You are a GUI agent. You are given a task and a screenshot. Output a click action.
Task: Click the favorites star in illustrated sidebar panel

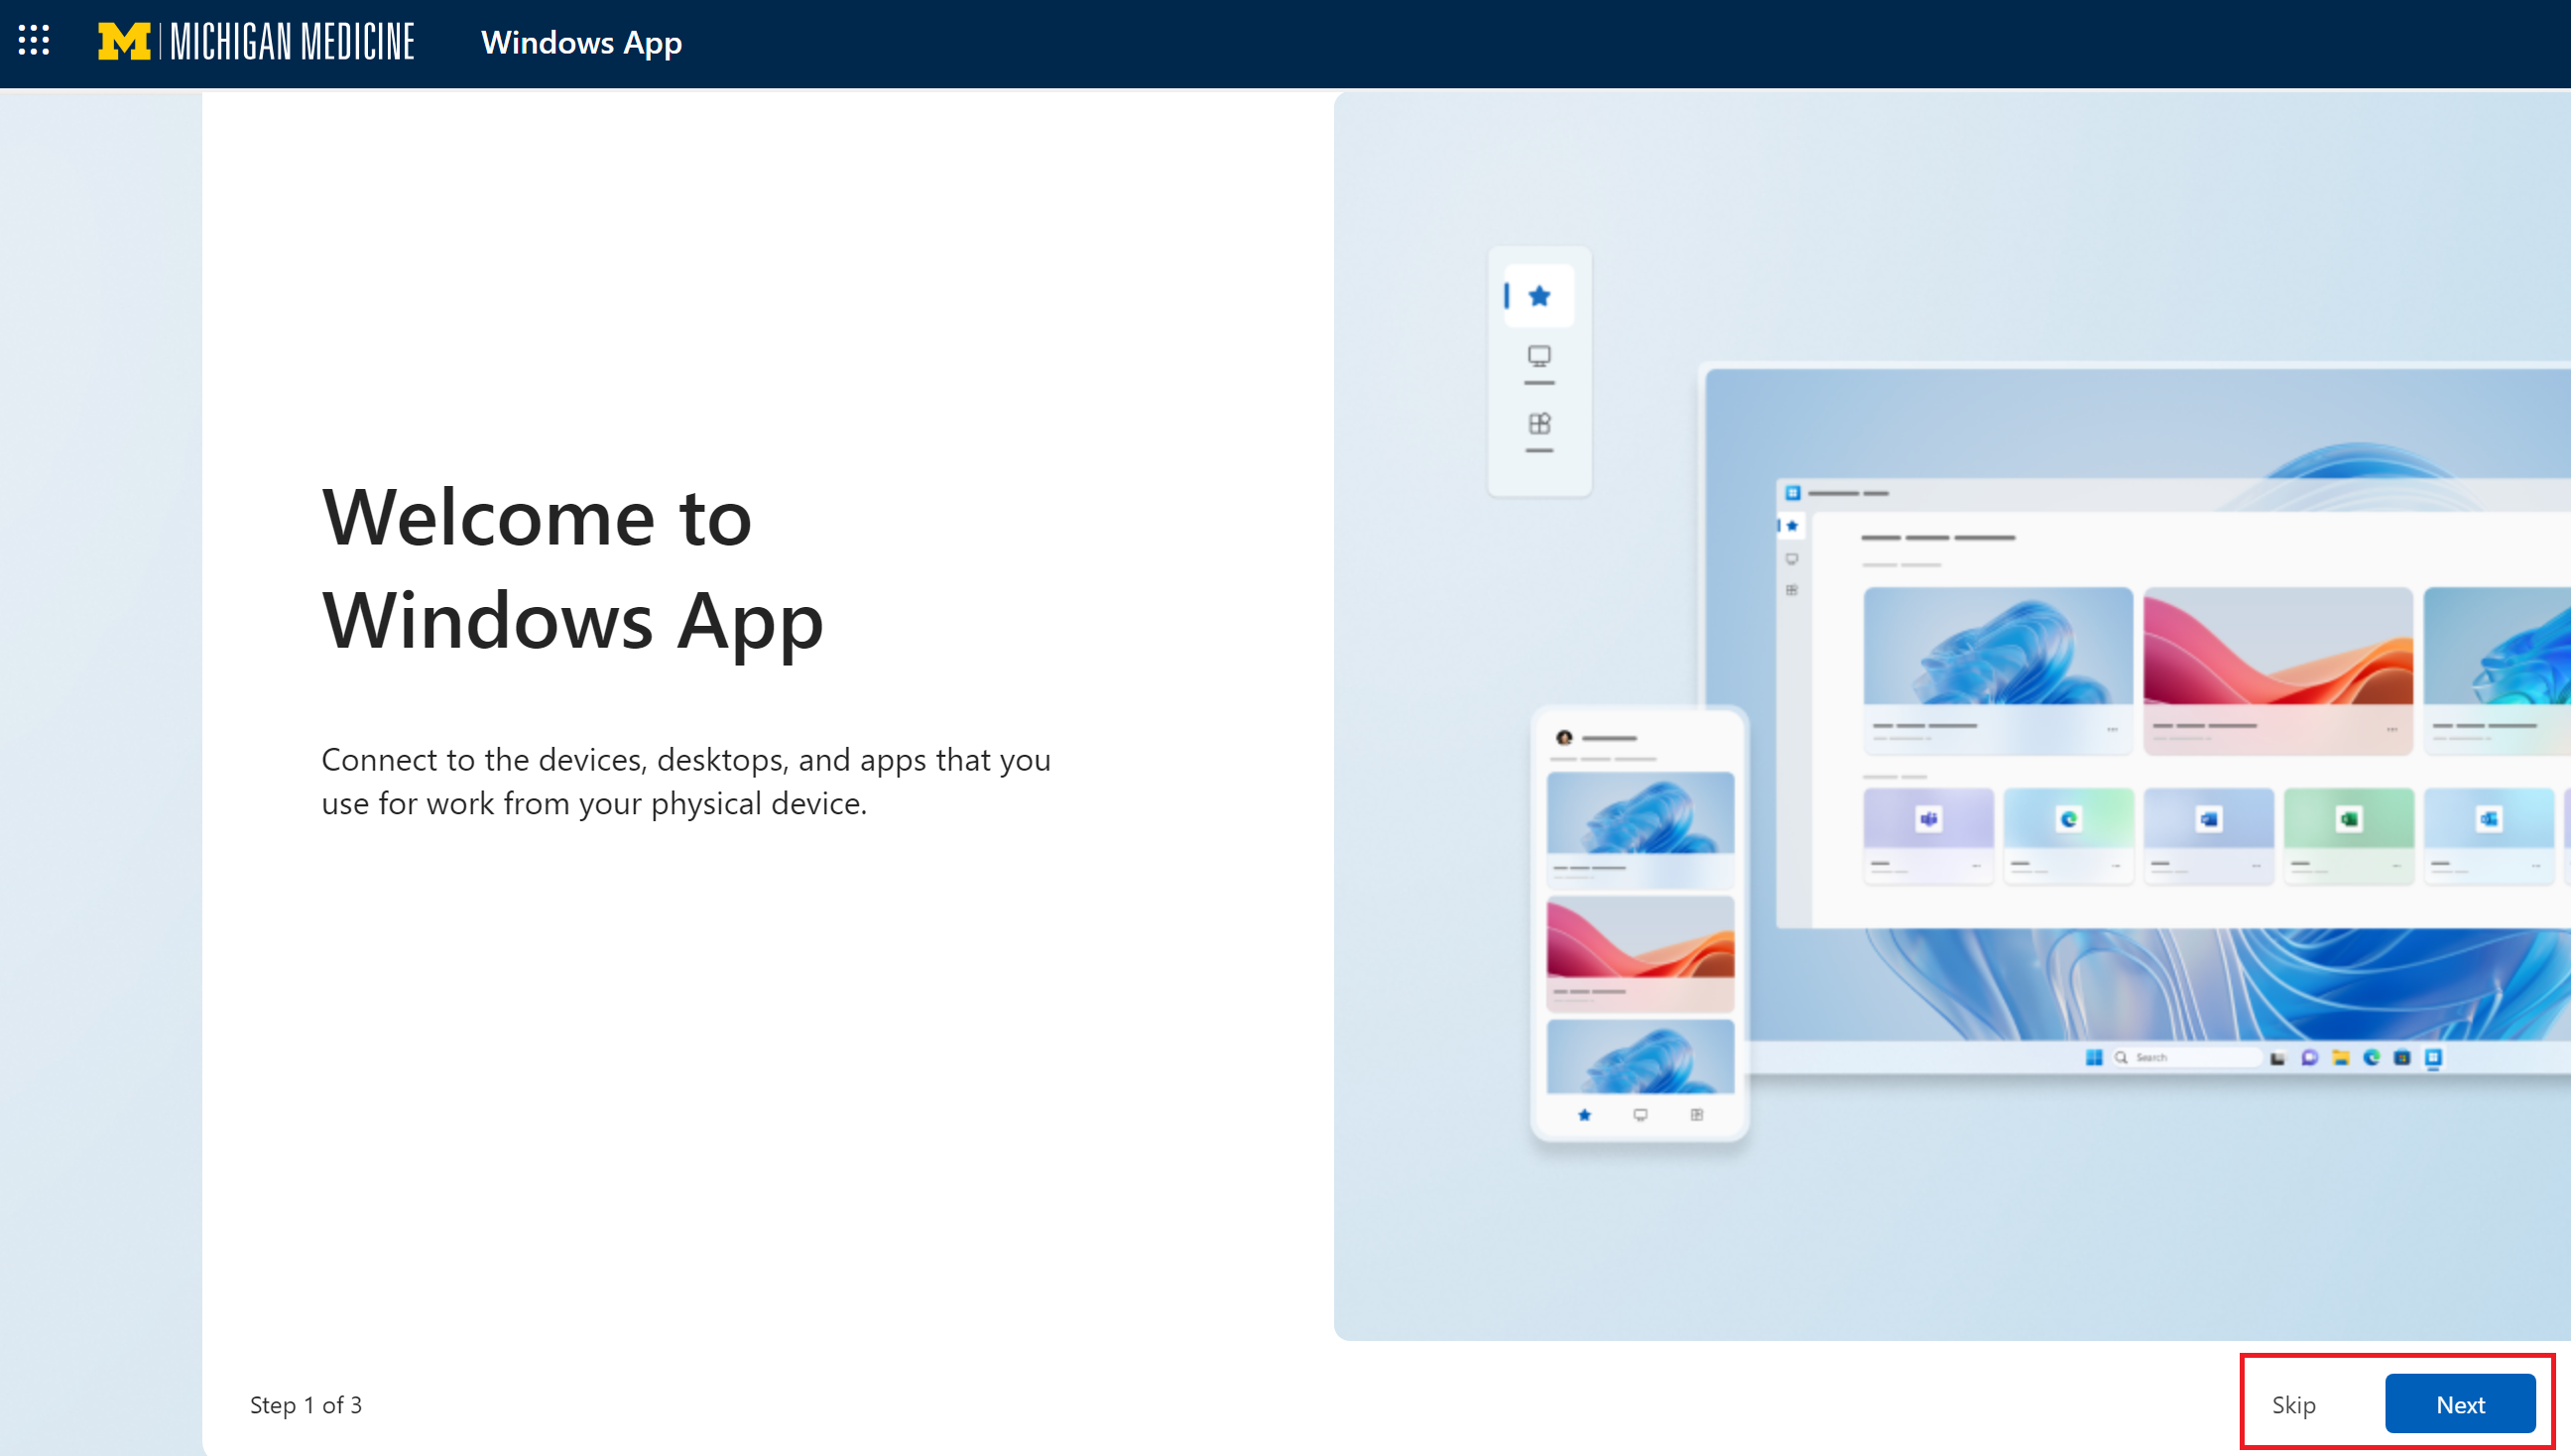1539,296
